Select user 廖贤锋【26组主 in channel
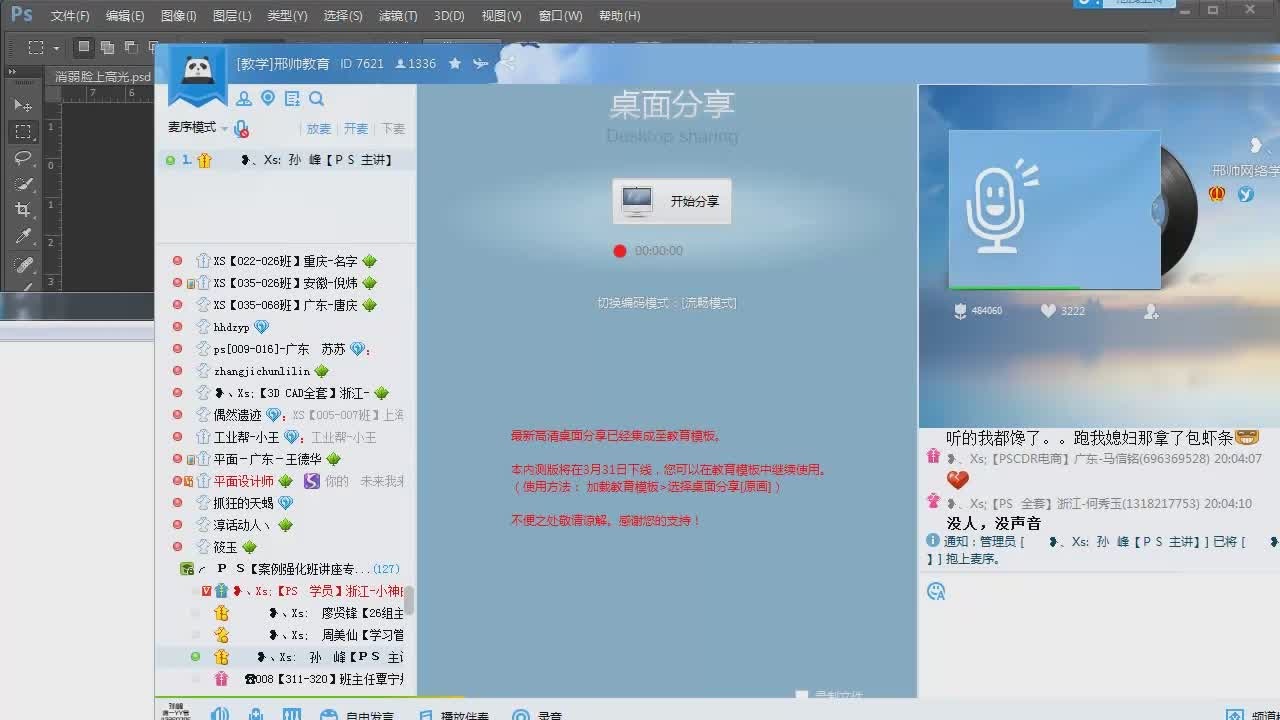This screenshot has width=1280, height=720. (x=336, y=613)
